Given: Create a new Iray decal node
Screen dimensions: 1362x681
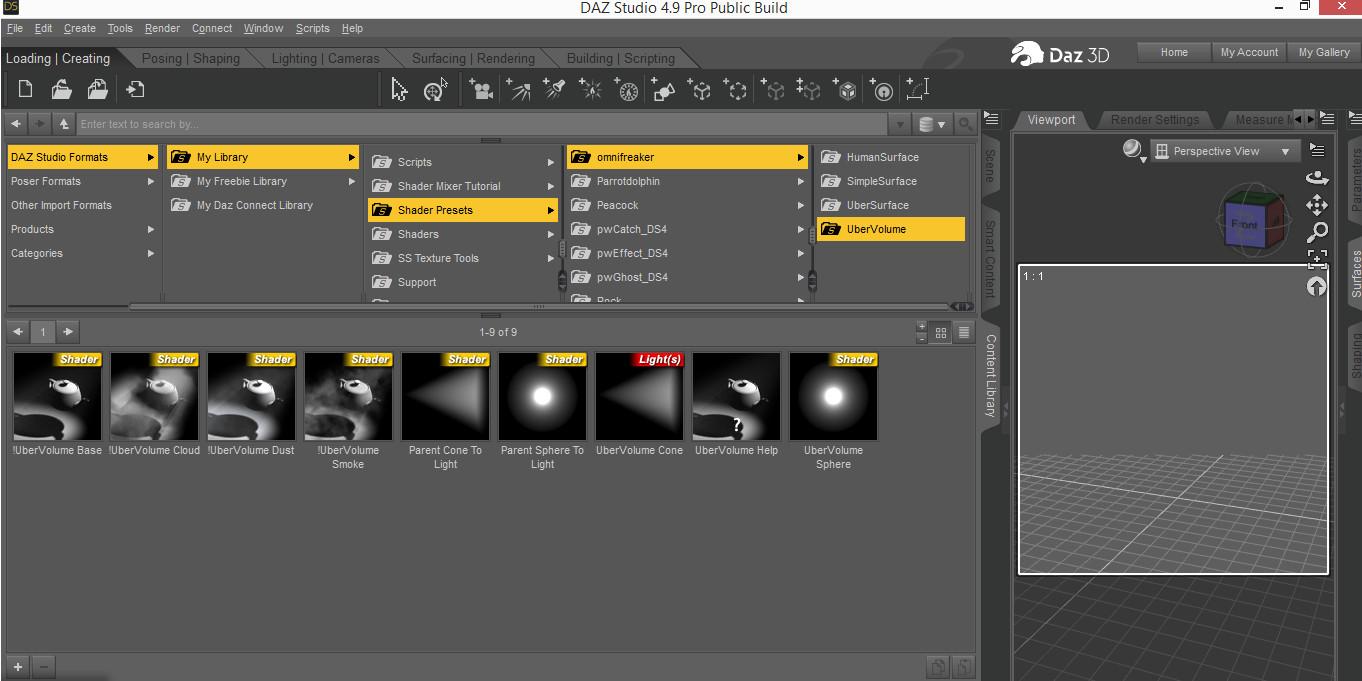Looking at the screenshot, I should pos(772,90).
